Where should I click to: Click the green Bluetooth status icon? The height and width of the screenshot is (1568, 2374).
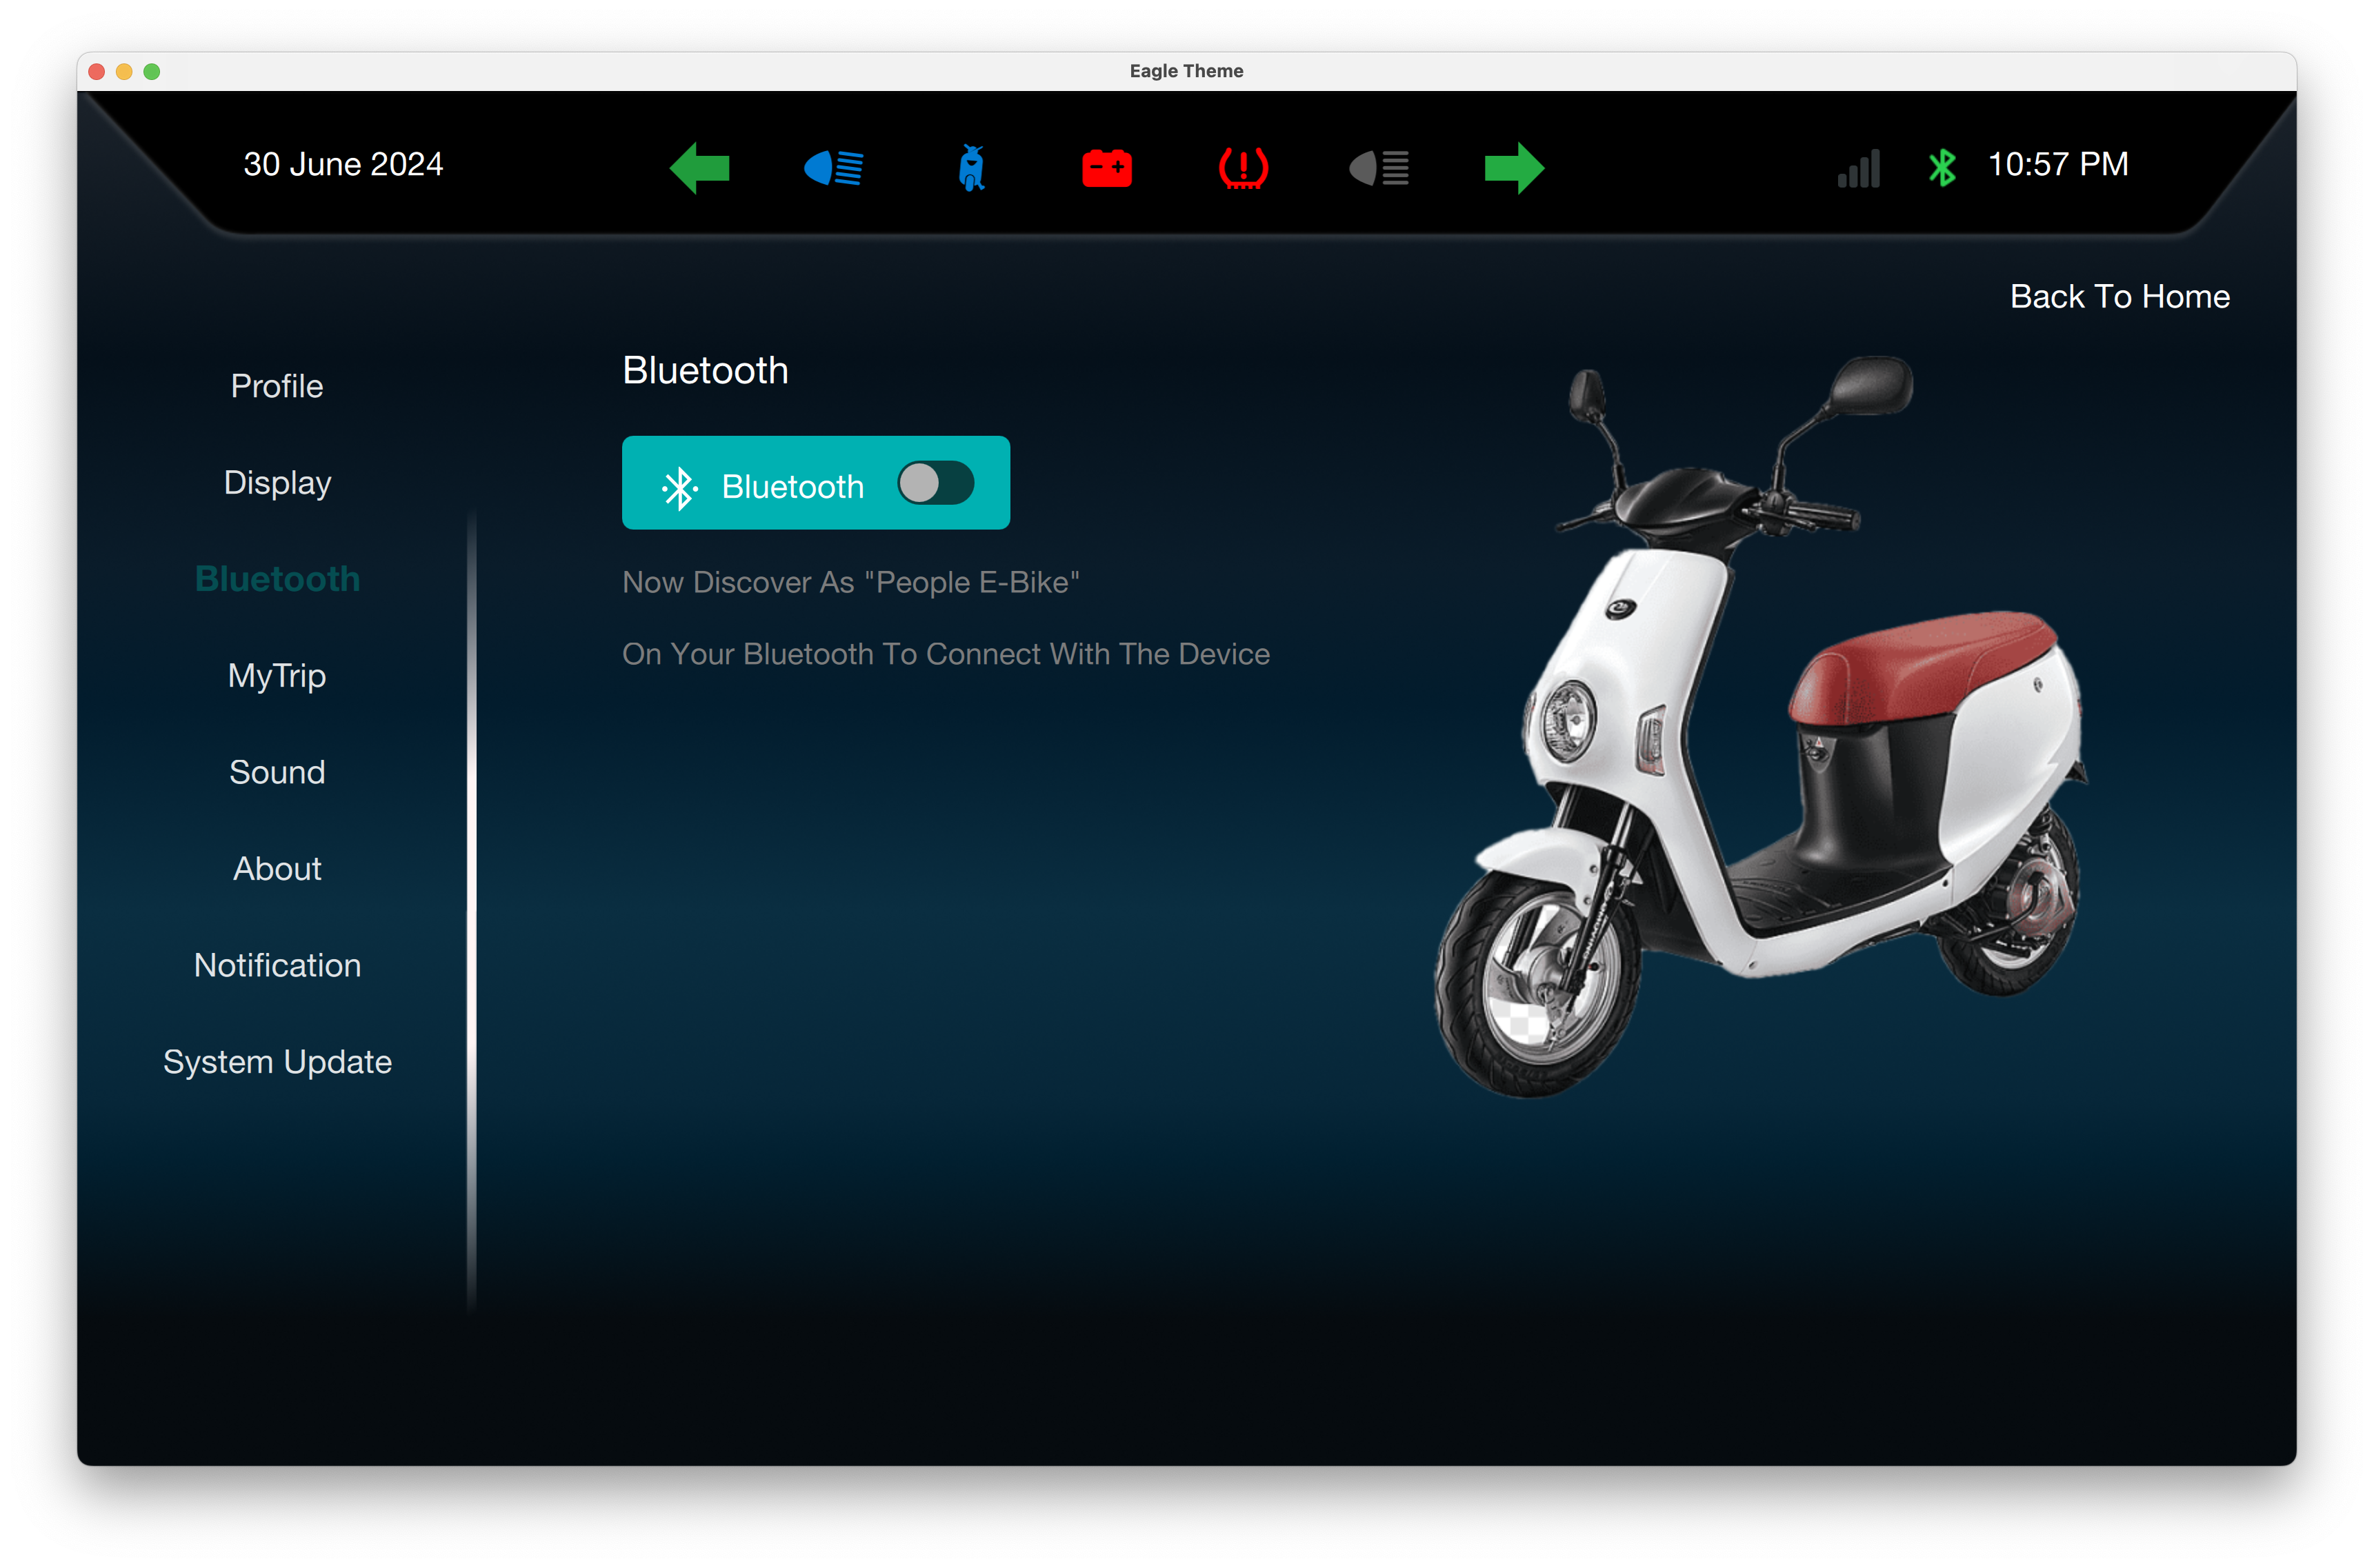tap(1942, 167)
